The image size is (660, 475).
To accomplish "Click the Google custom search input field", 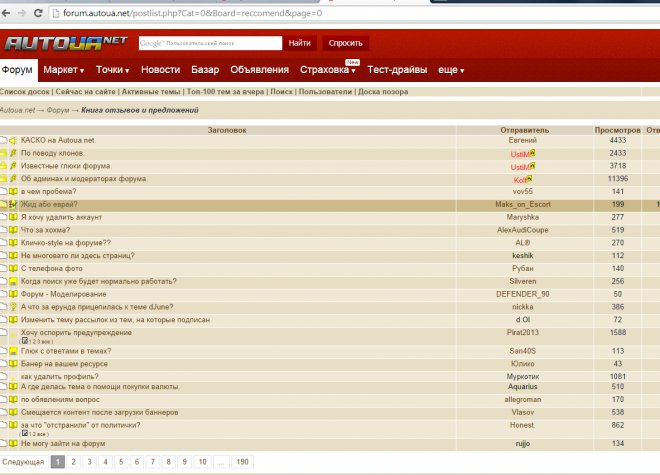I will pos(209,43).
